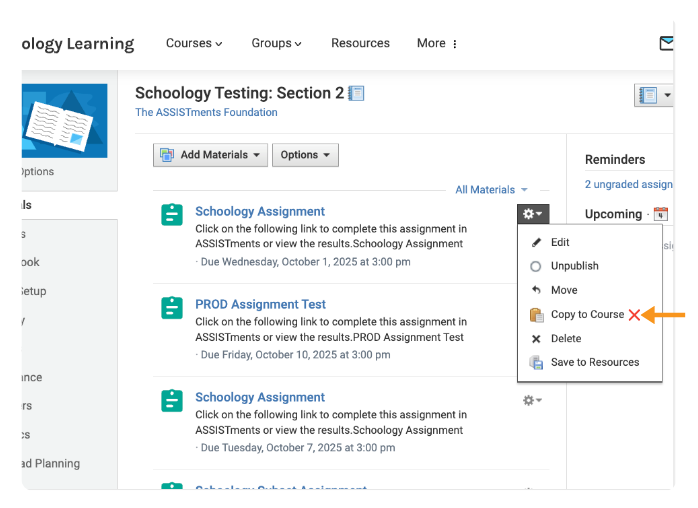The image size is (698, 508).
Task: Click the first Schoology Assignment green icon
Action: [172, 215]
